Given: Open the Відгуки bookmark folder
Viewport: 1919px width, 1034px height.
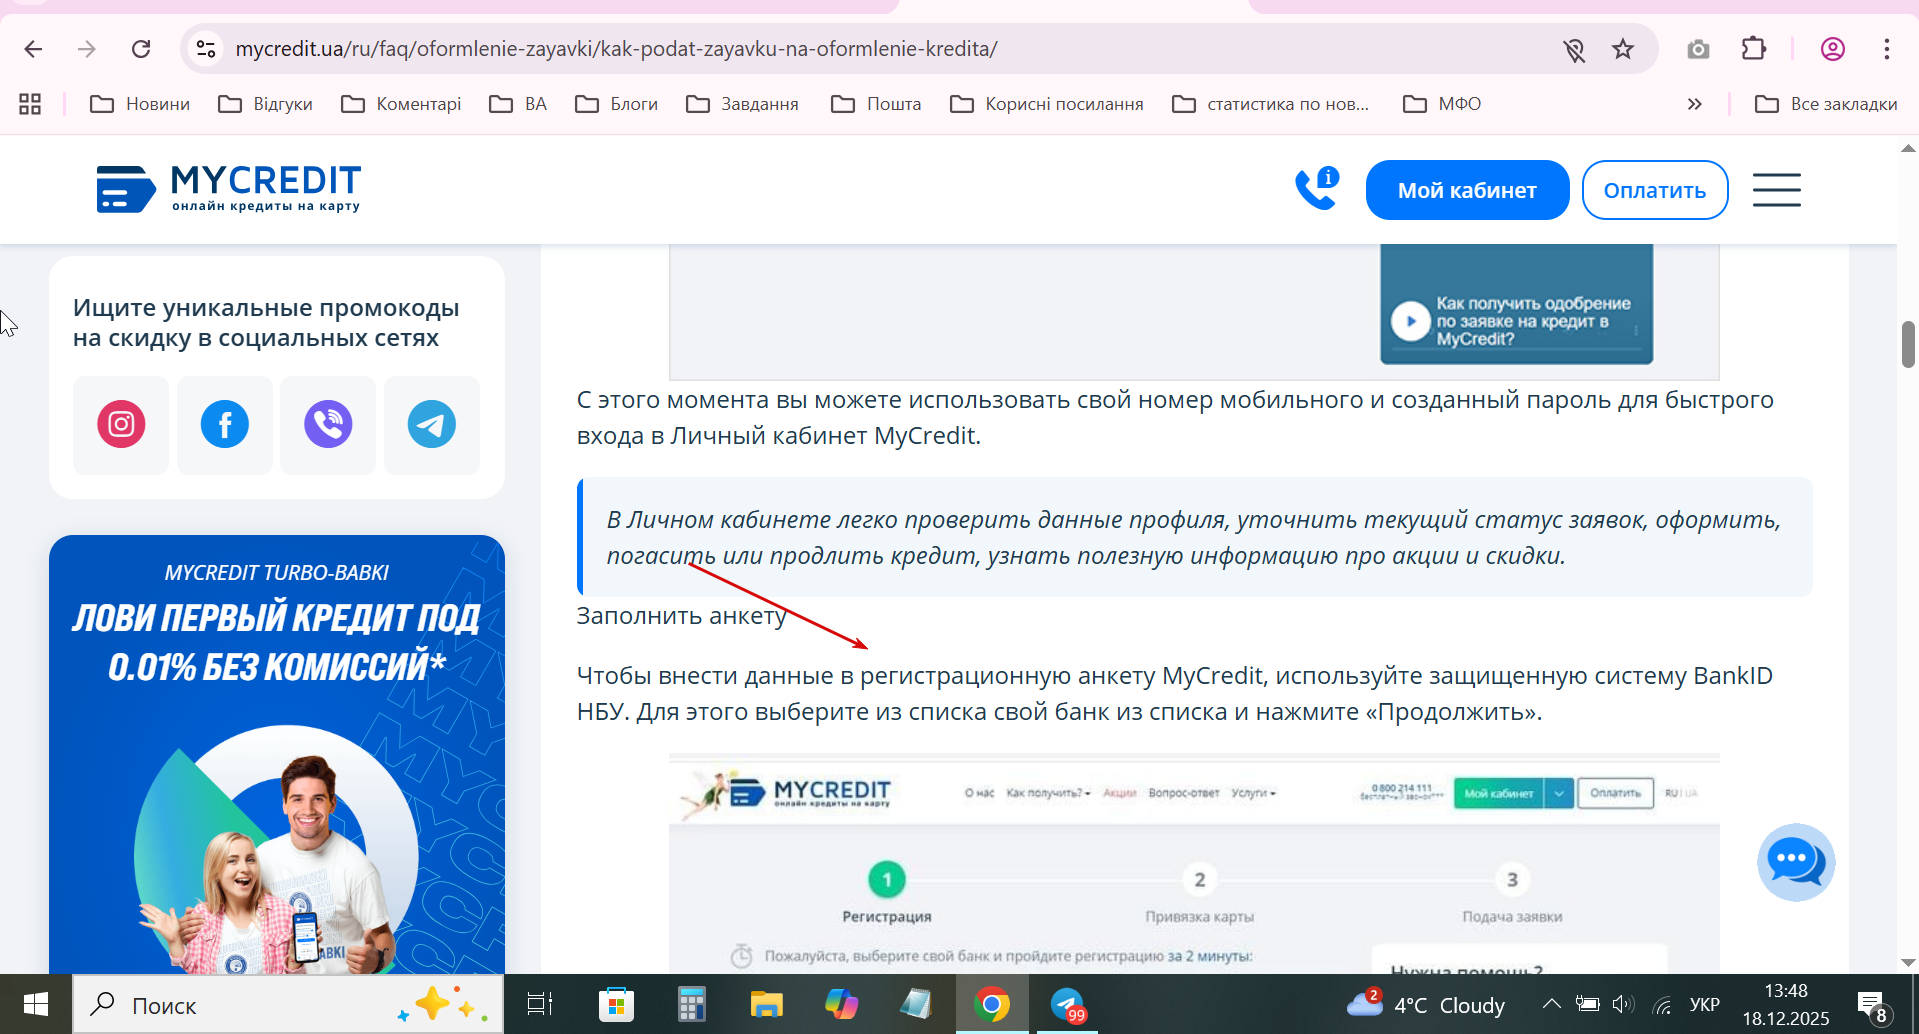Looking at the screenshot, I should (x=266, y=104).
